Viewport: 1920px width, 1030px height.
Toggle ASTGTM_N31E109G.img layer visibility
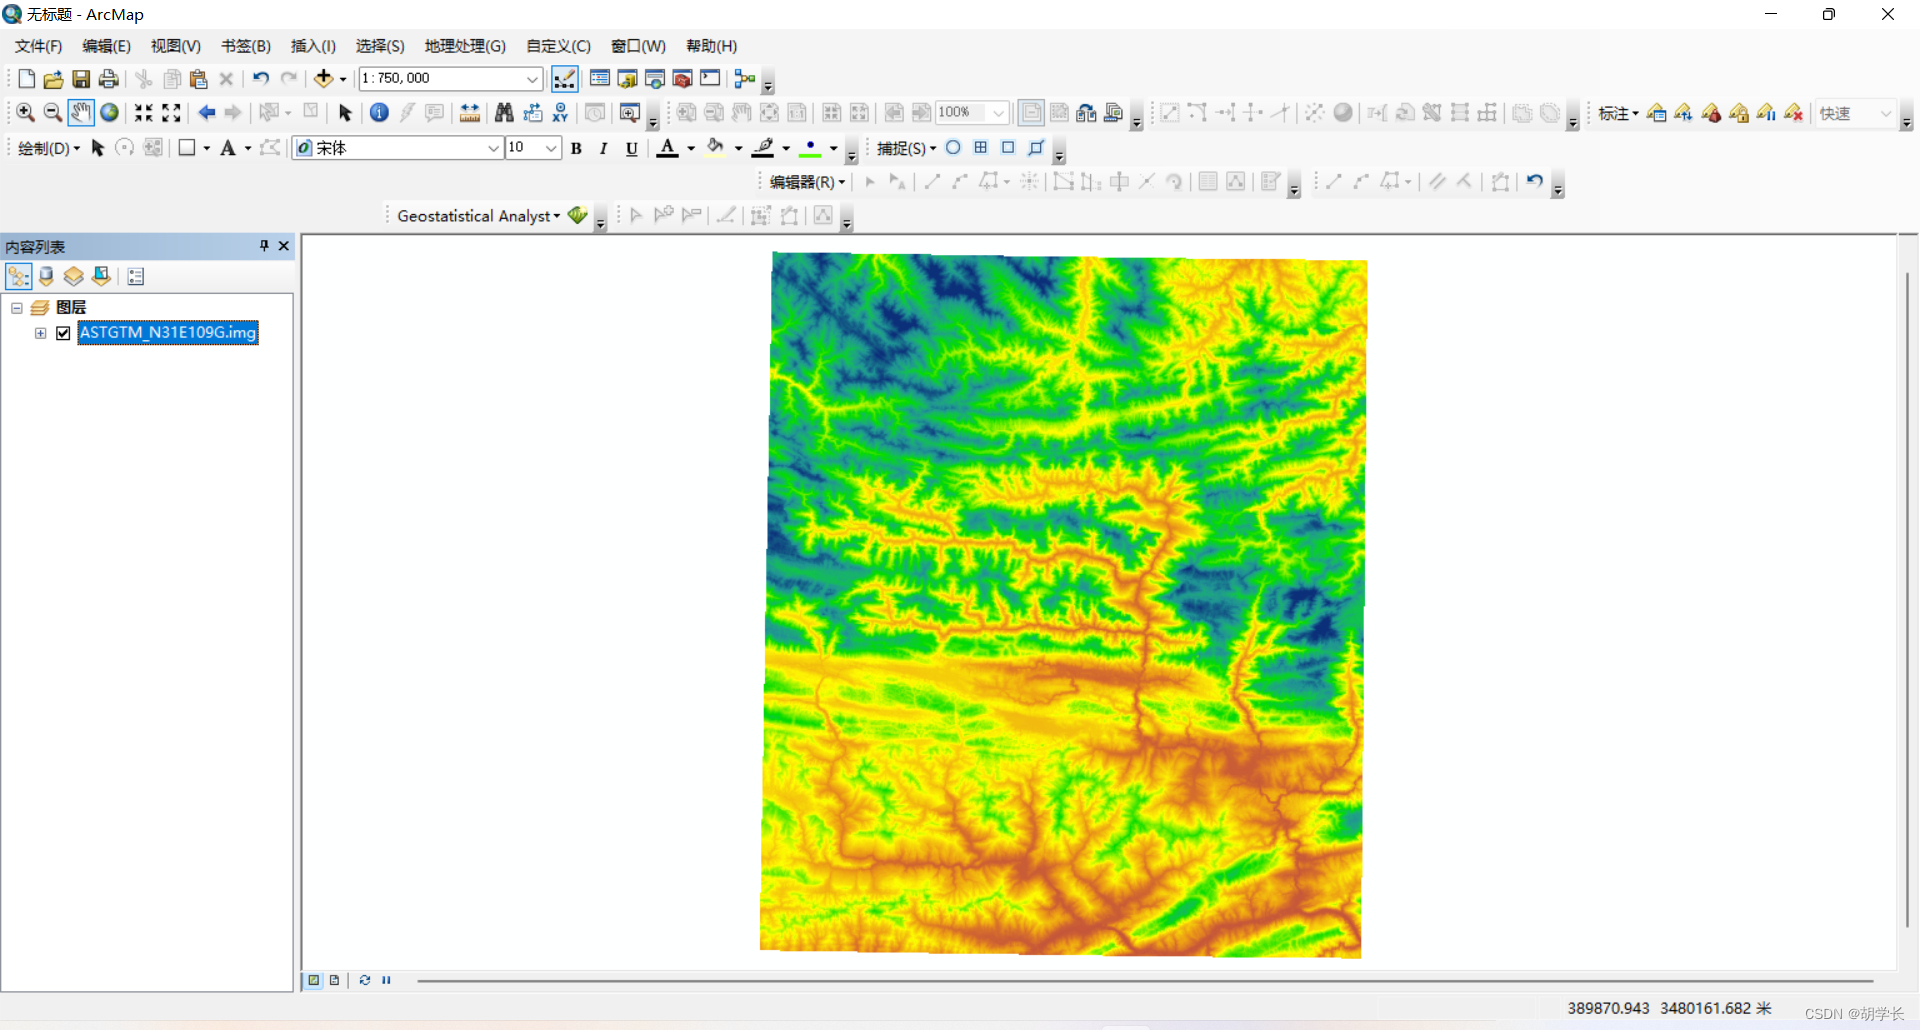(x=63, y=333)
